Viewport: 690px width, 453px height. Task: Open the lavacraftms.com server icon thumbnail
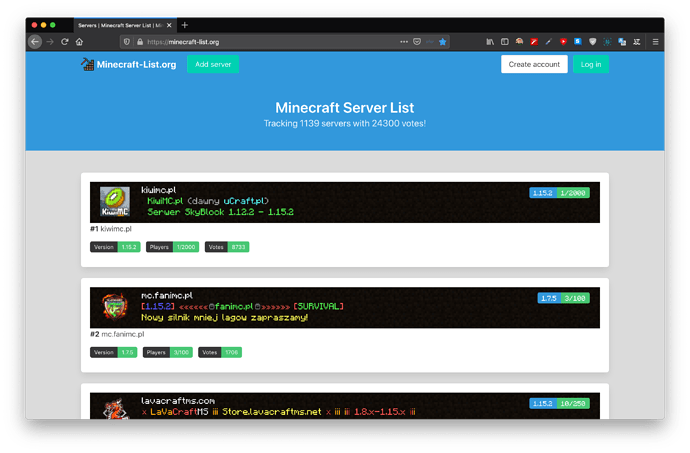[115, 408]
